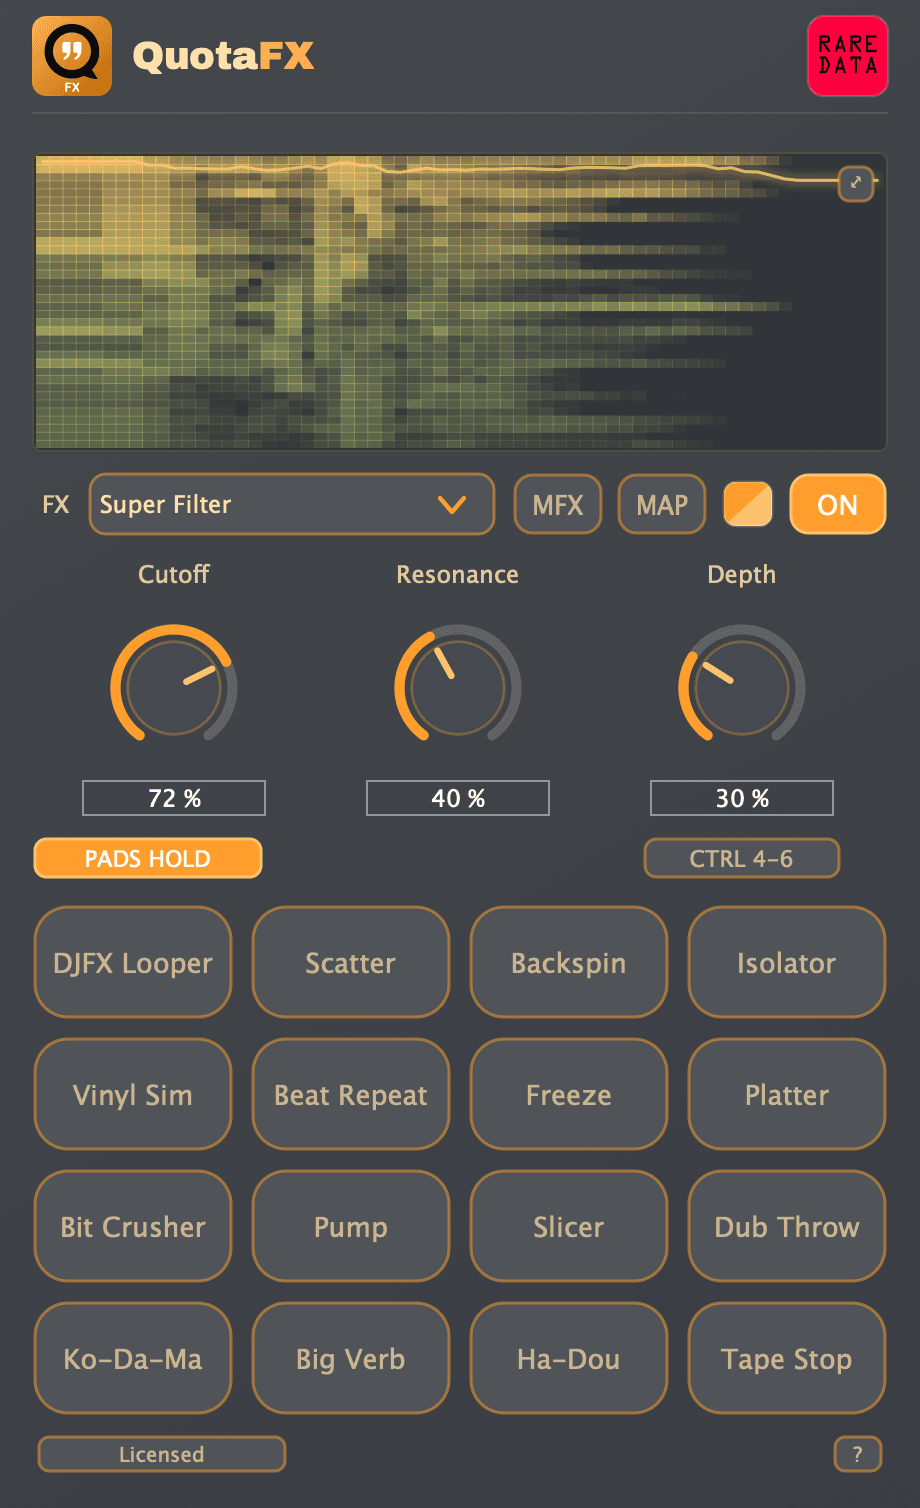
Task: Click the Depth knob
Action: [x=742, y=686]
